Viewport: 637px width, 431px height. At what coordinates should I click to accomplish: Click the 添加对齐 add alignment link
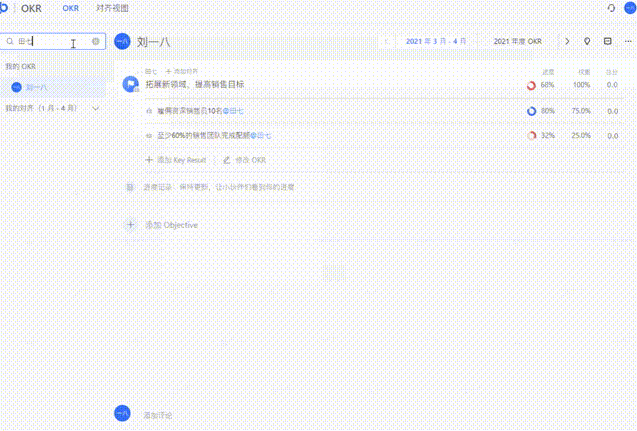click(x=182, y=71)
